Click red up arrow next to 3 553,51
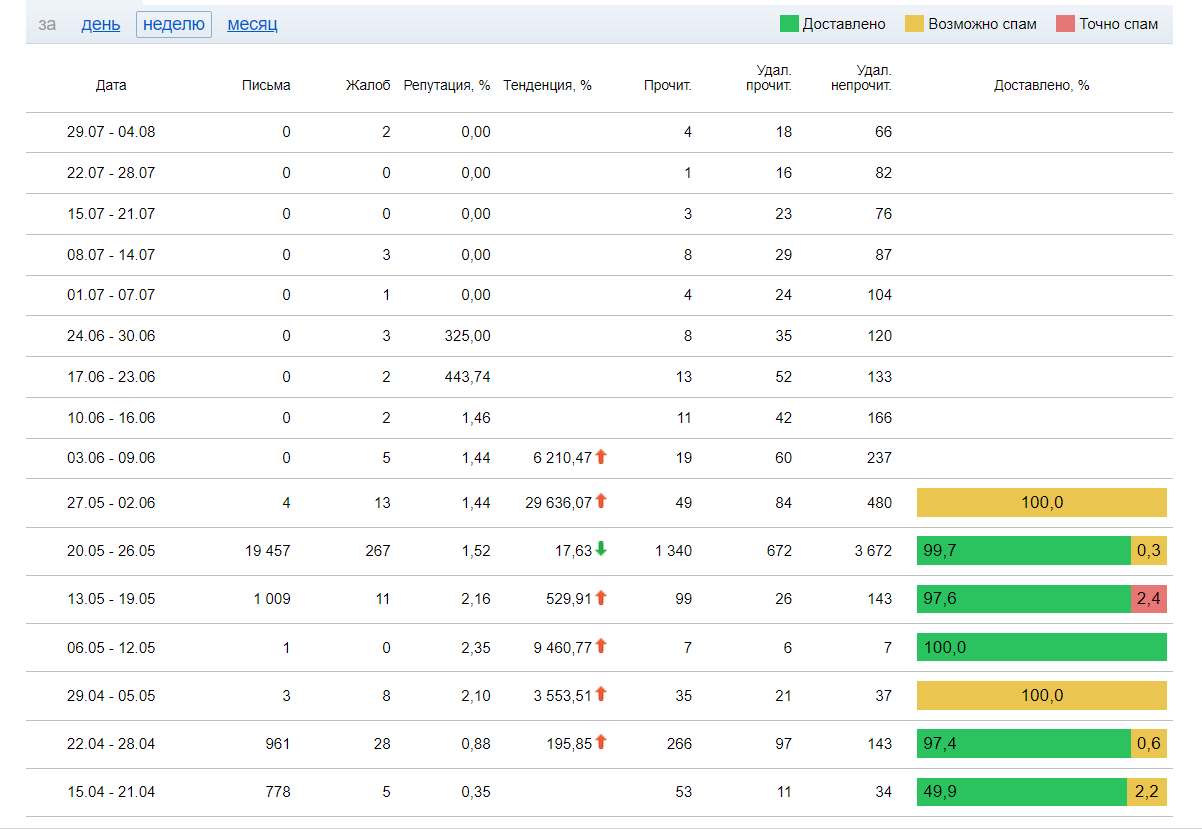1202x833 pixels. point(601,693)
